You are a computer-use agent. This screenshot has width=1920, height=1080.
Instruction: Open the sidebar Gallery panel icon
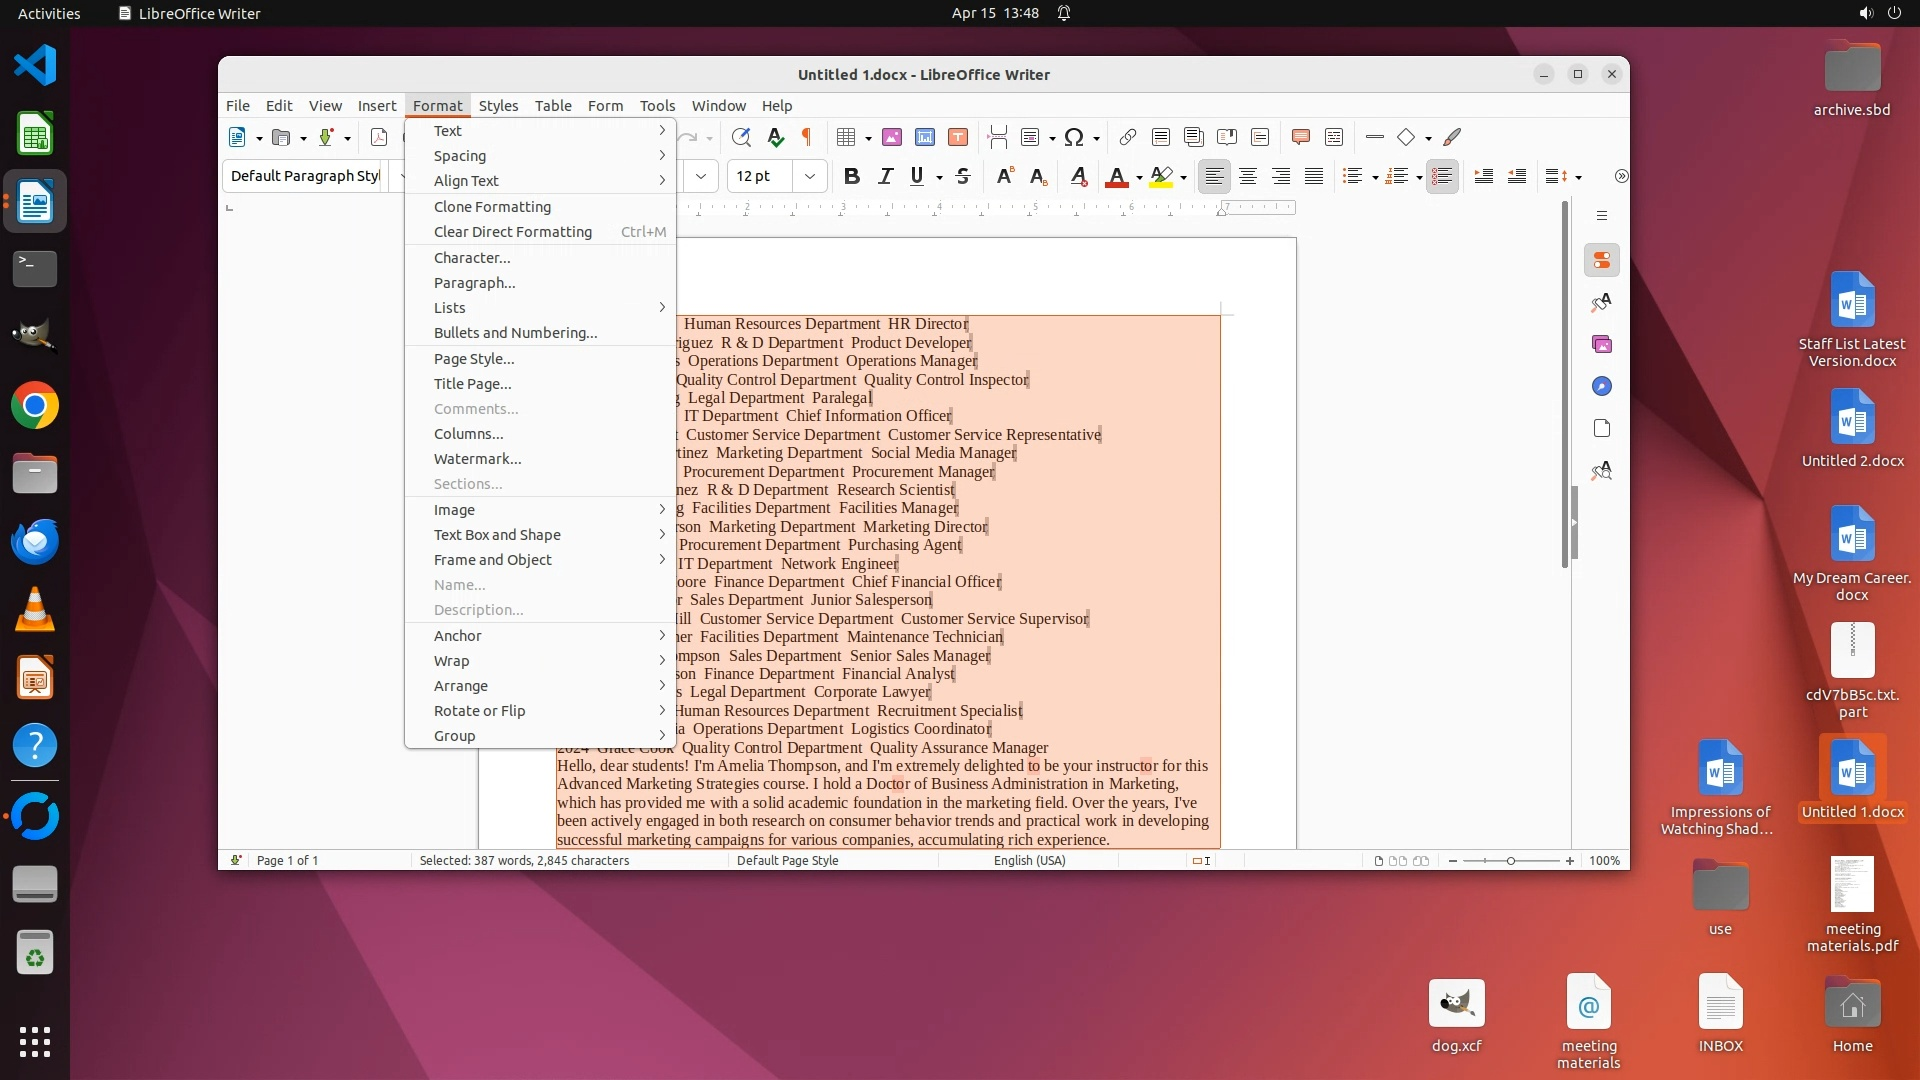(x=1602, y=345)
